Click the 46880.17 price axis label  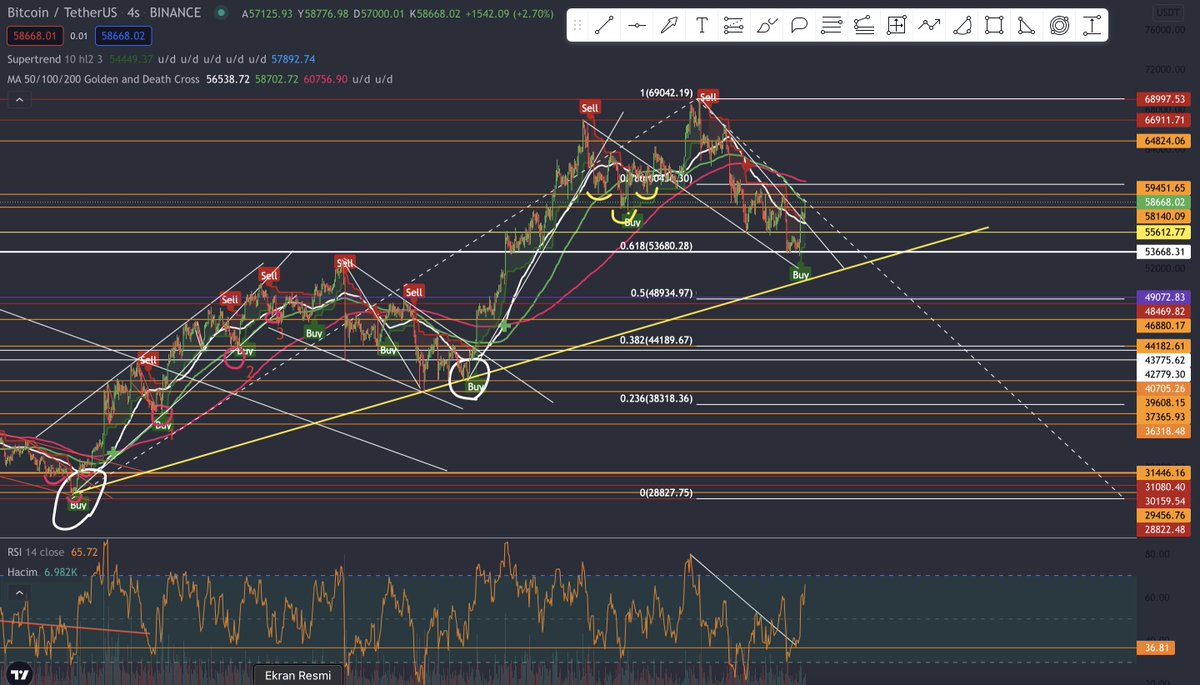tap(1166, 325)
